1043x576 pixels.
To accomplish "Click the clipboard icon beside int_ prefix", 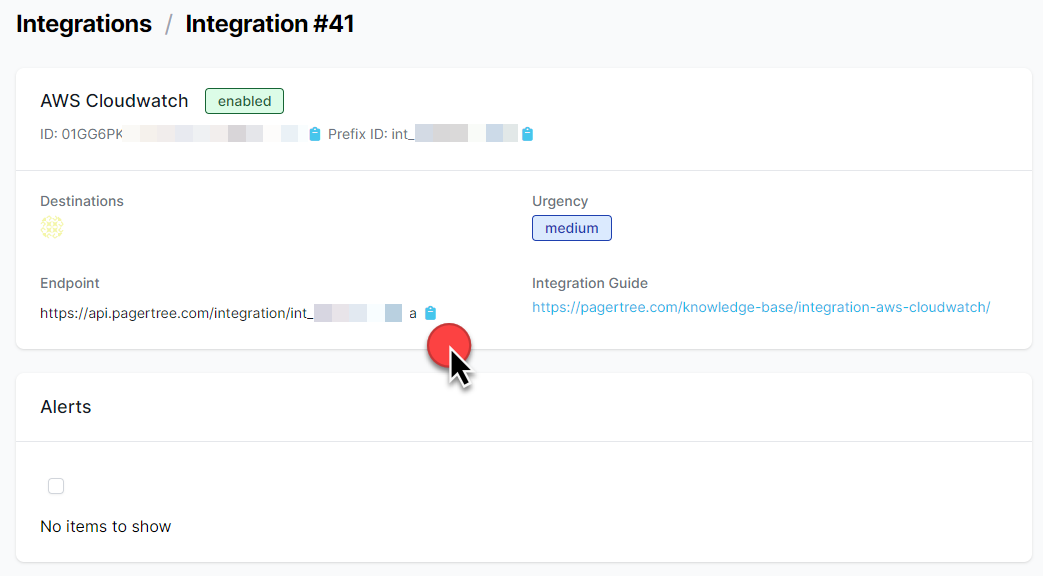I will (527, 133).
